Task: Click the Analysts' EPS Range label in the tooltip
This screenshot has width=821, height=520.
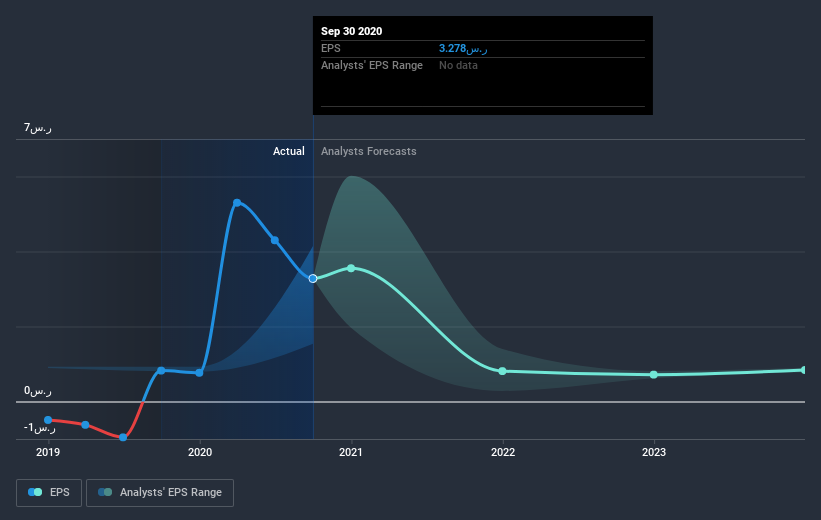Action: click(x=372, y=65)
